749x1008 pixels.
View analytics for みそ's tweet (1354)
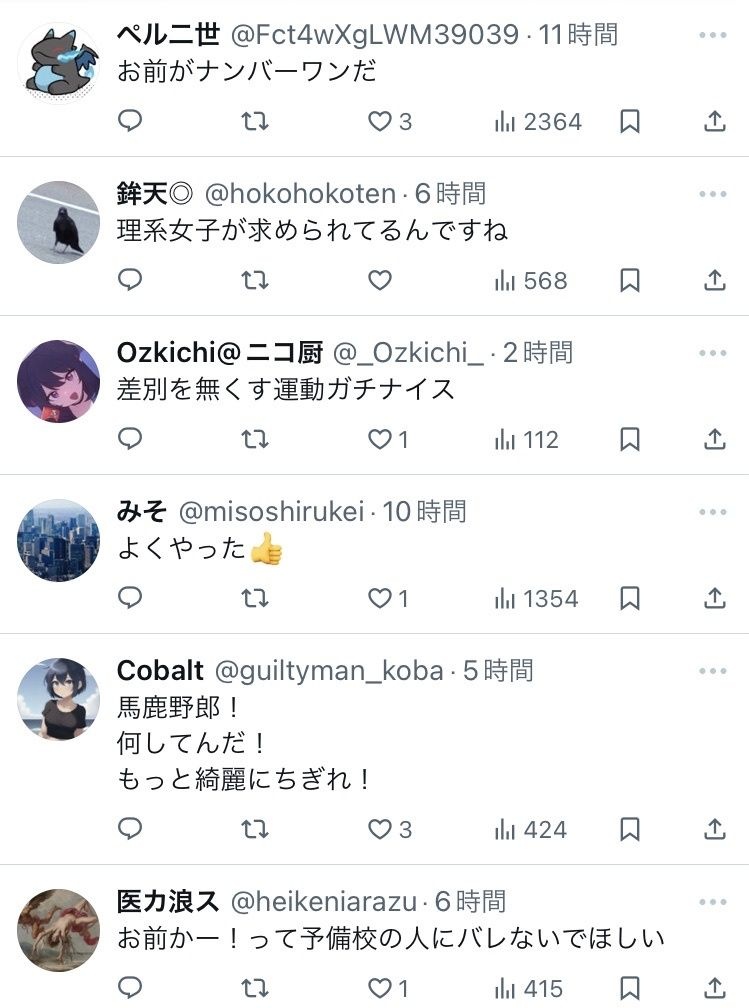point(536,598)
